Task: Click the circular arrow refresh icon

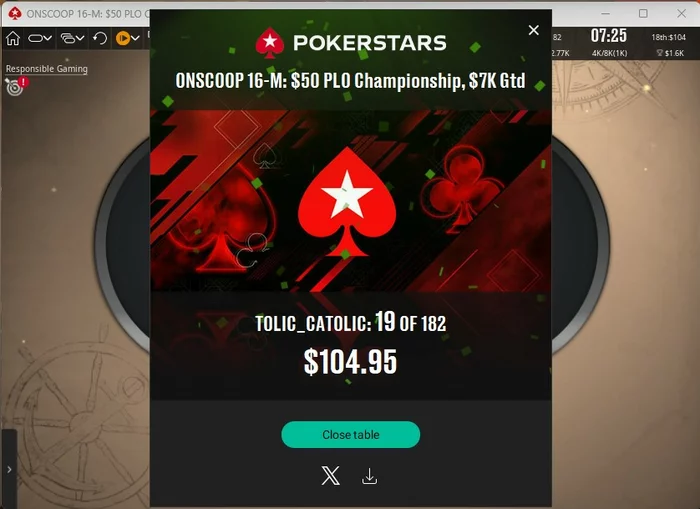Action: click(x=100, y=38)
